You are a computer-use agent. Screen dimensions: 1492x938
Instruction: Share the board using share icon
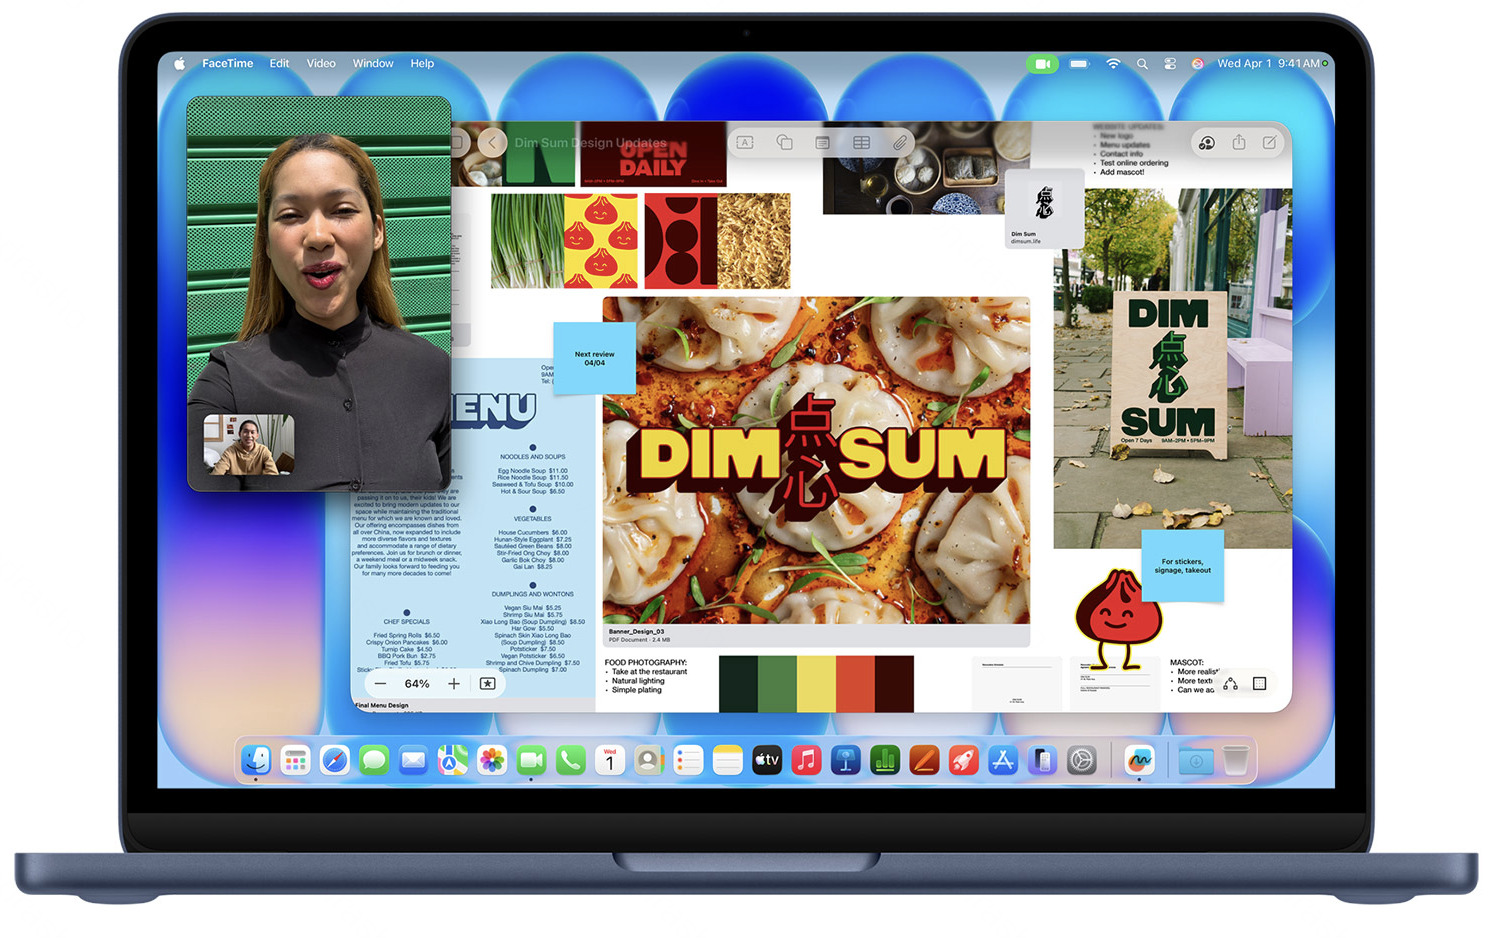1239,143
